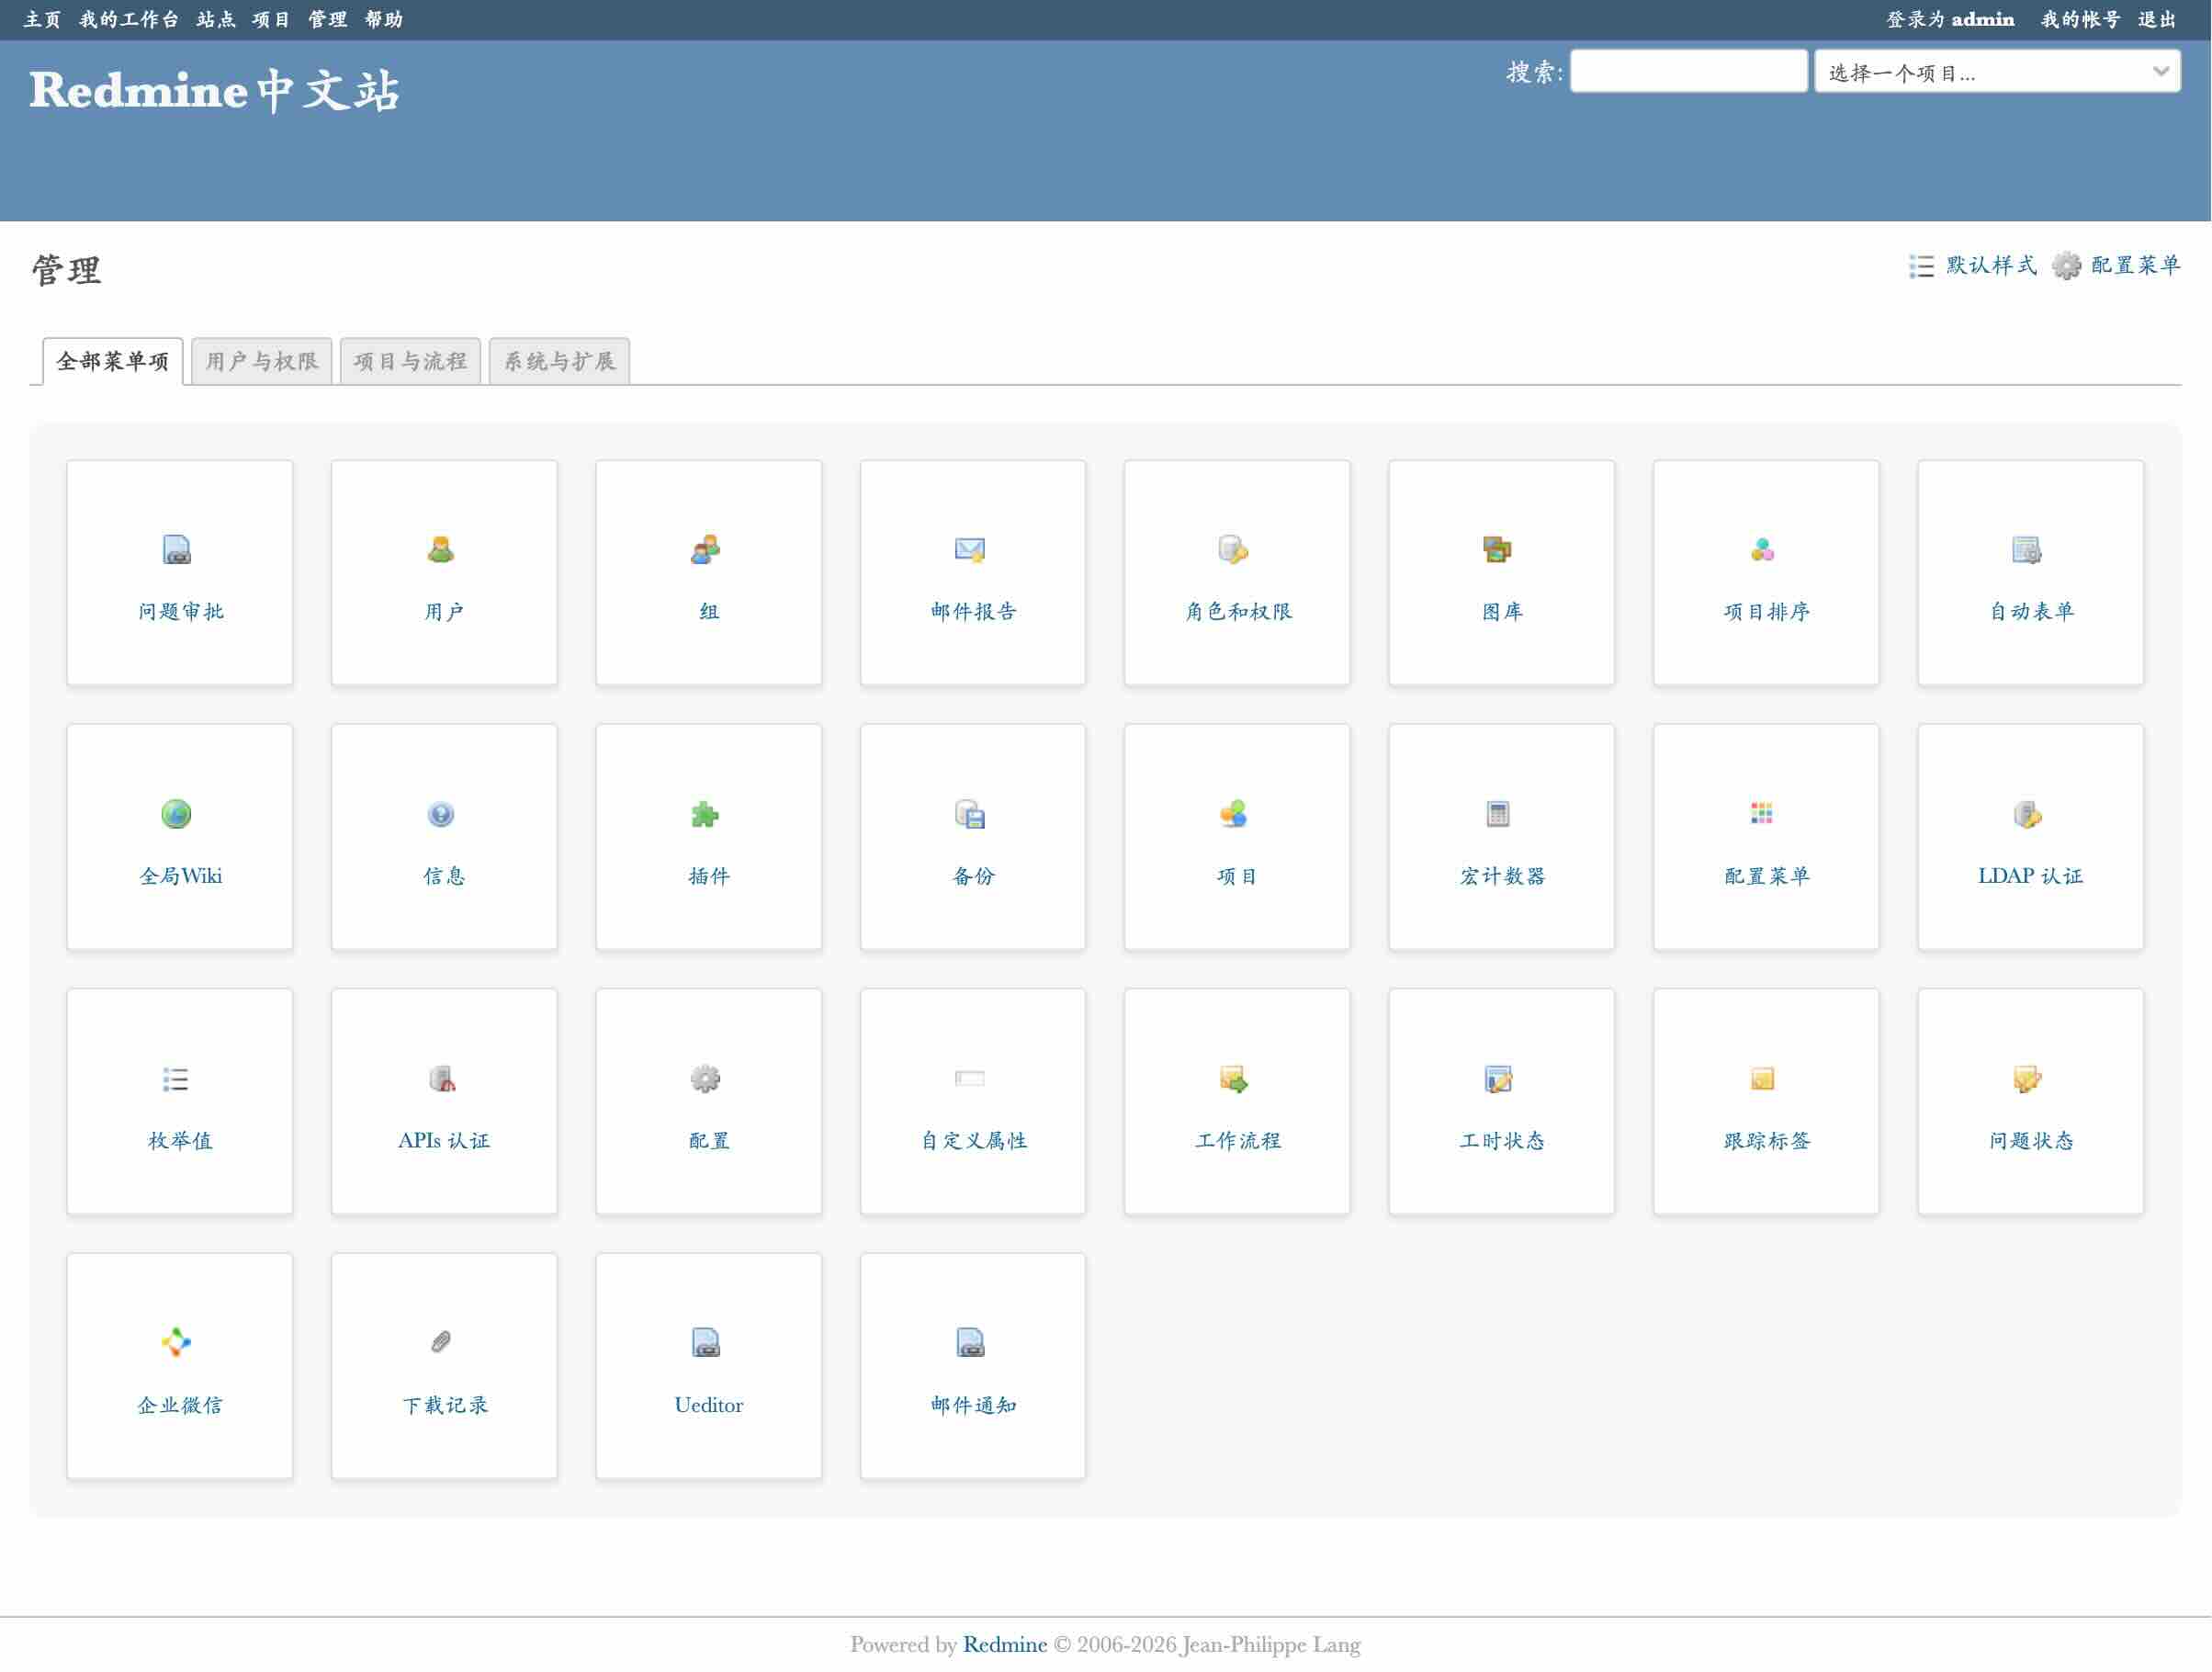Open the 我的帐号 link
Viewport: 2212px width, 1672px height.
tap(2080, 19)
